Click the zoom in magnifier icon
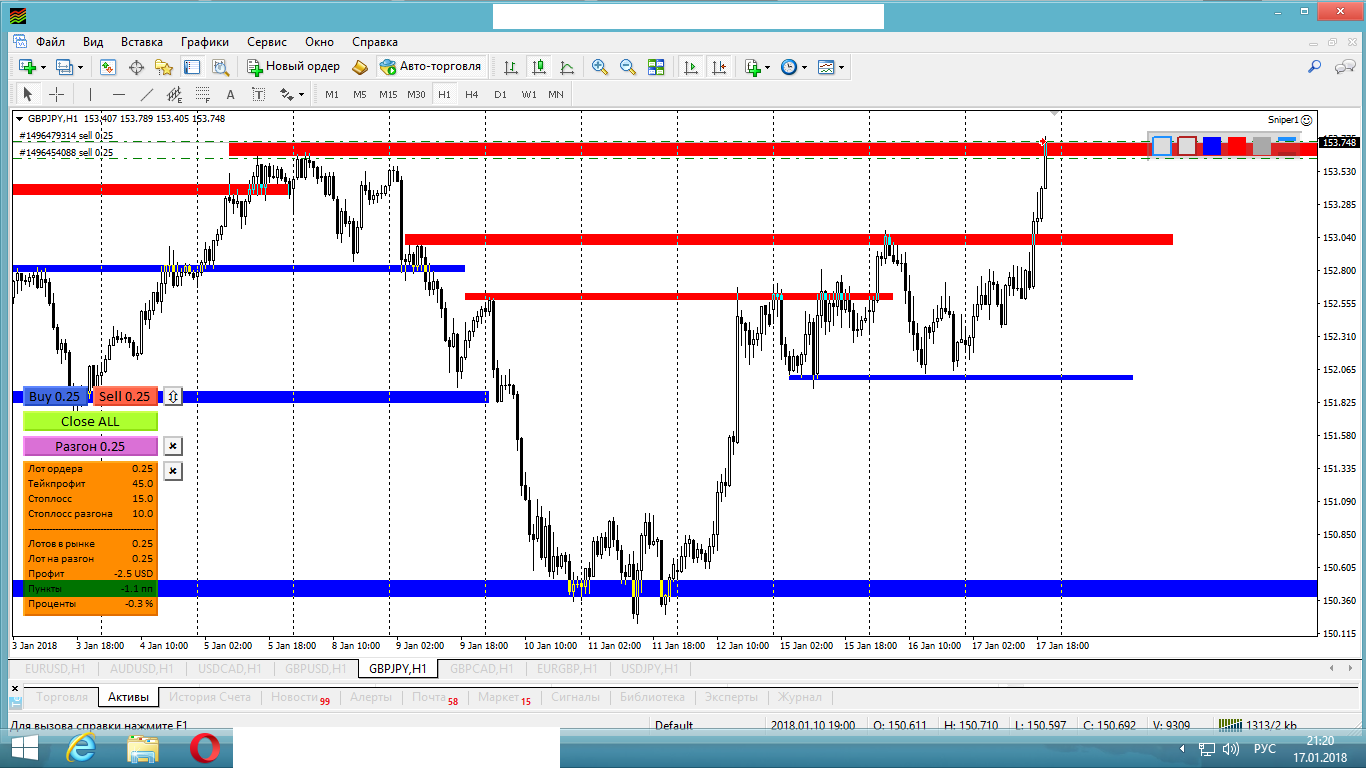 [x=600, y=67]
